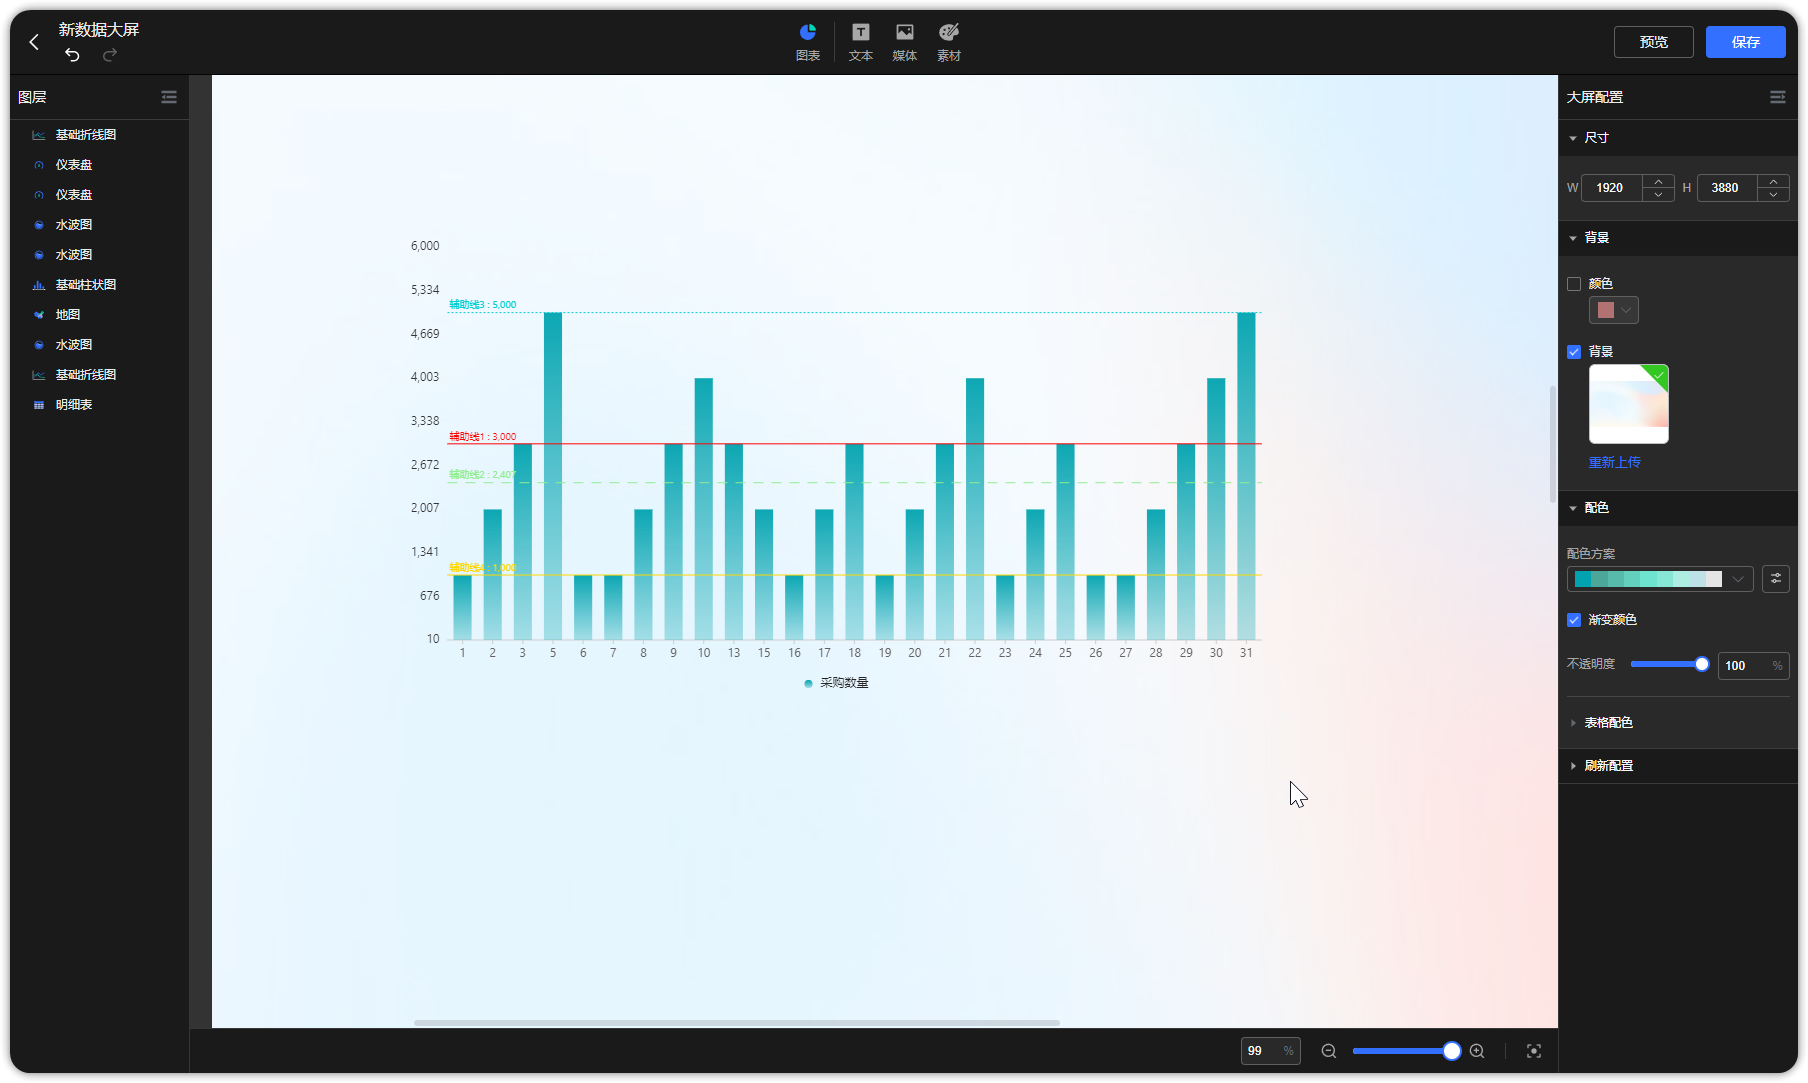Collapse the 尺寸 size section
The width and height of the screenshot is (1808, 1083).
point(1573,138)
